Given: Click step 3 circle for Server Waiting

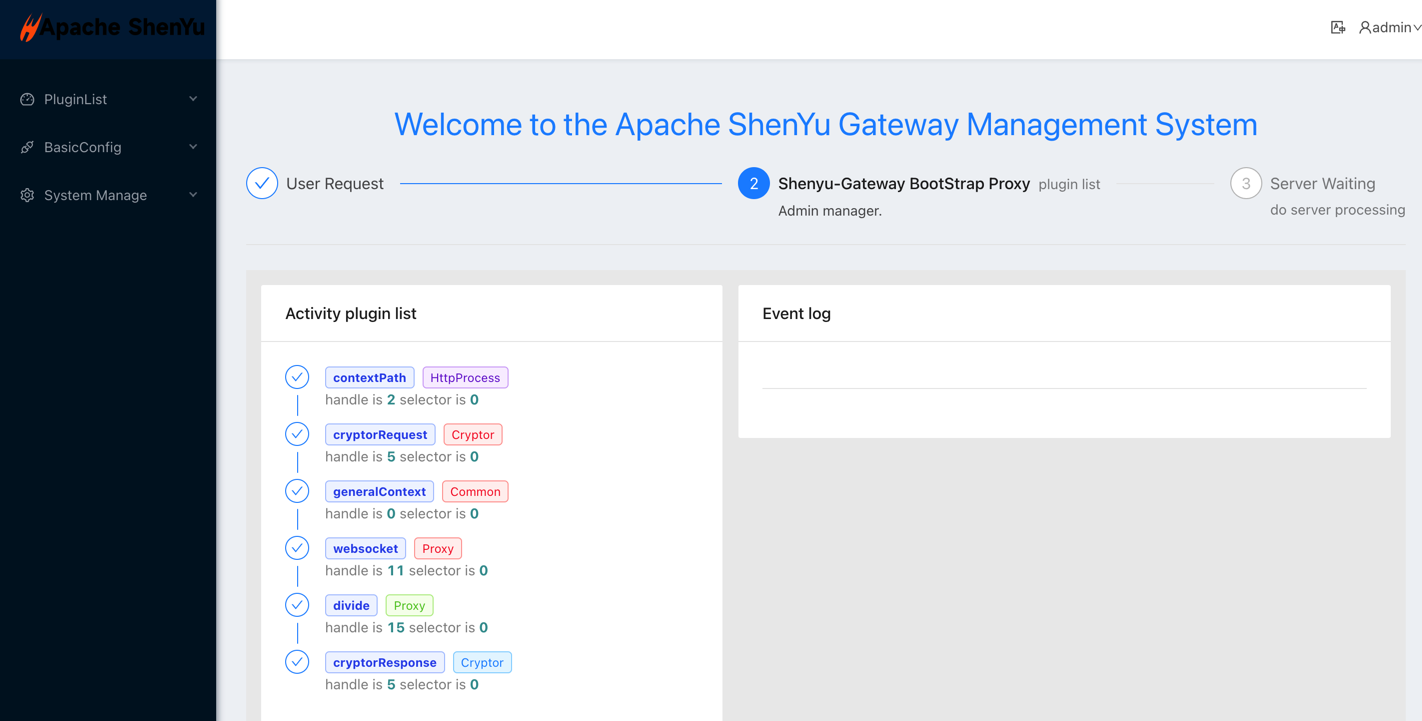Looking at the screenshot, I should pyautogui.click(x=1246, y=183).
